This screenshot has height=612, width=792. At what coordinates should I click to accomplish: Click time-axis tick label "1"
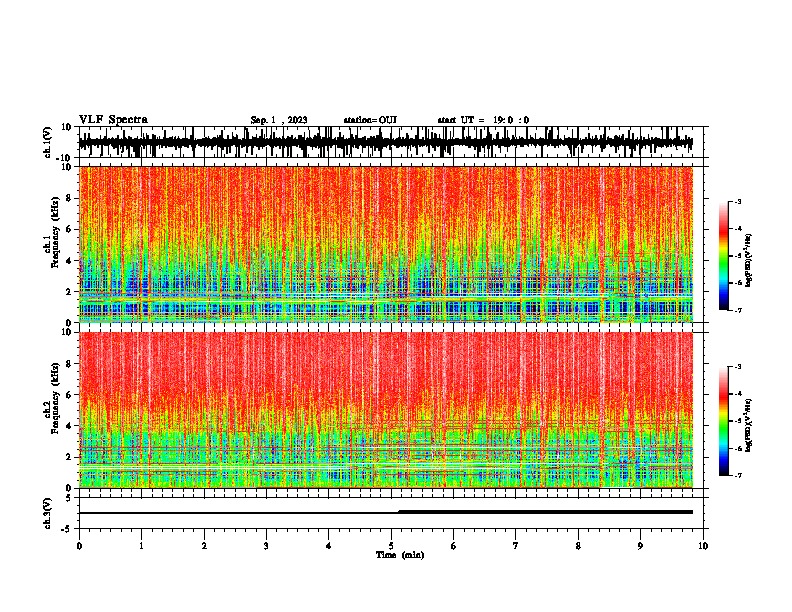(x=141, y=546)
